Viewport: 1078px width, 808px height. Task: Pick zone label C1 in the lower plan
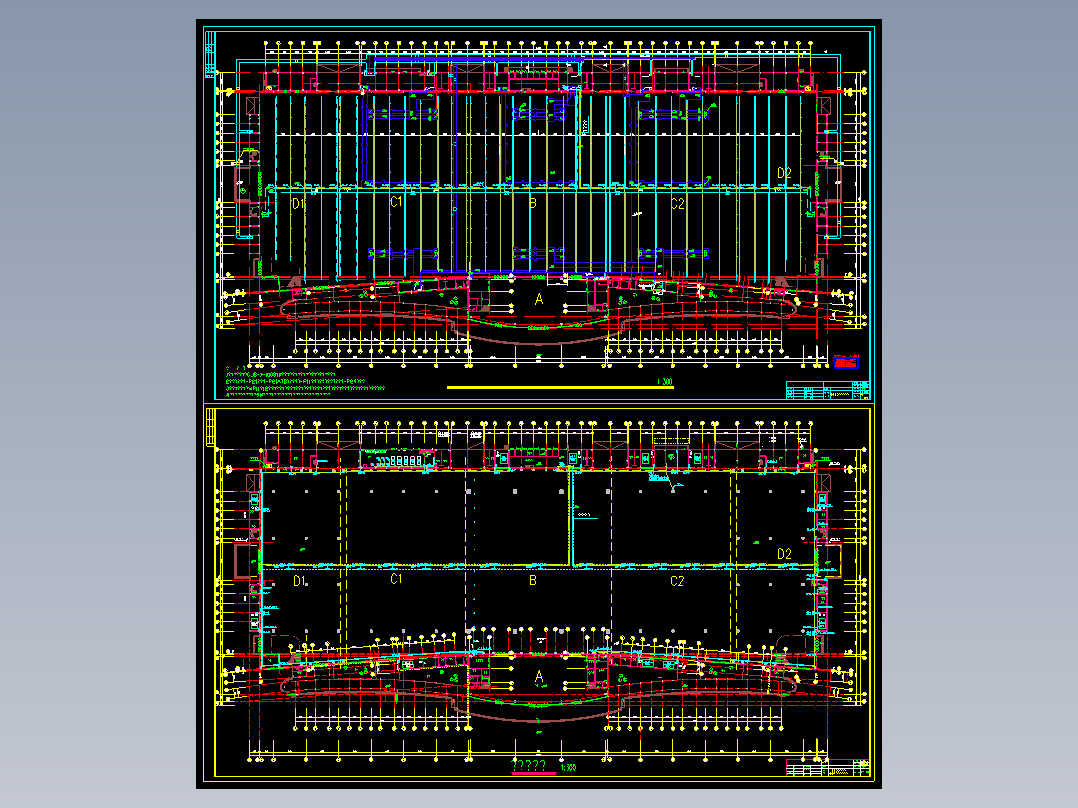pyautogui.click(x=396, y=579)
